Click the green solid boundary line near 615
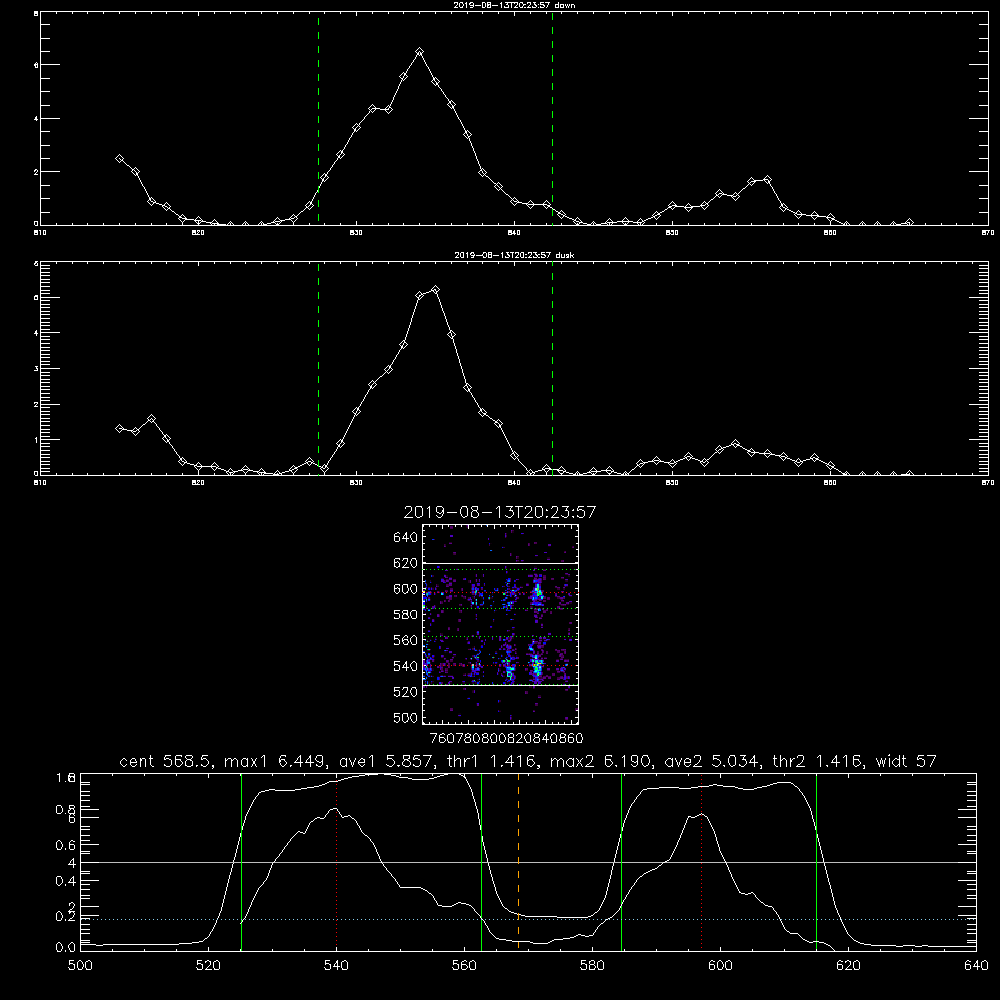Screen dimensions: 1000x1000 [816, 861]
